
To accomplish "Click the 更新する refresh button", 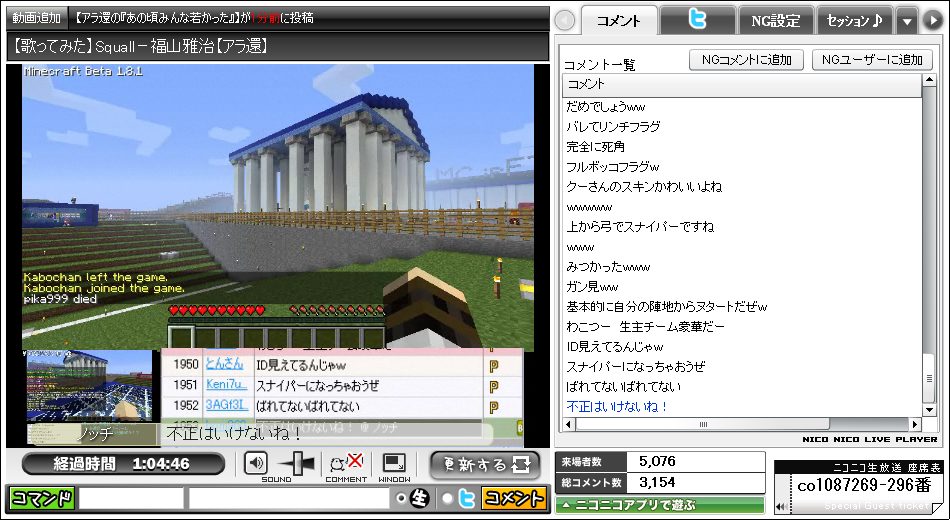I will [x=485, y=465].
